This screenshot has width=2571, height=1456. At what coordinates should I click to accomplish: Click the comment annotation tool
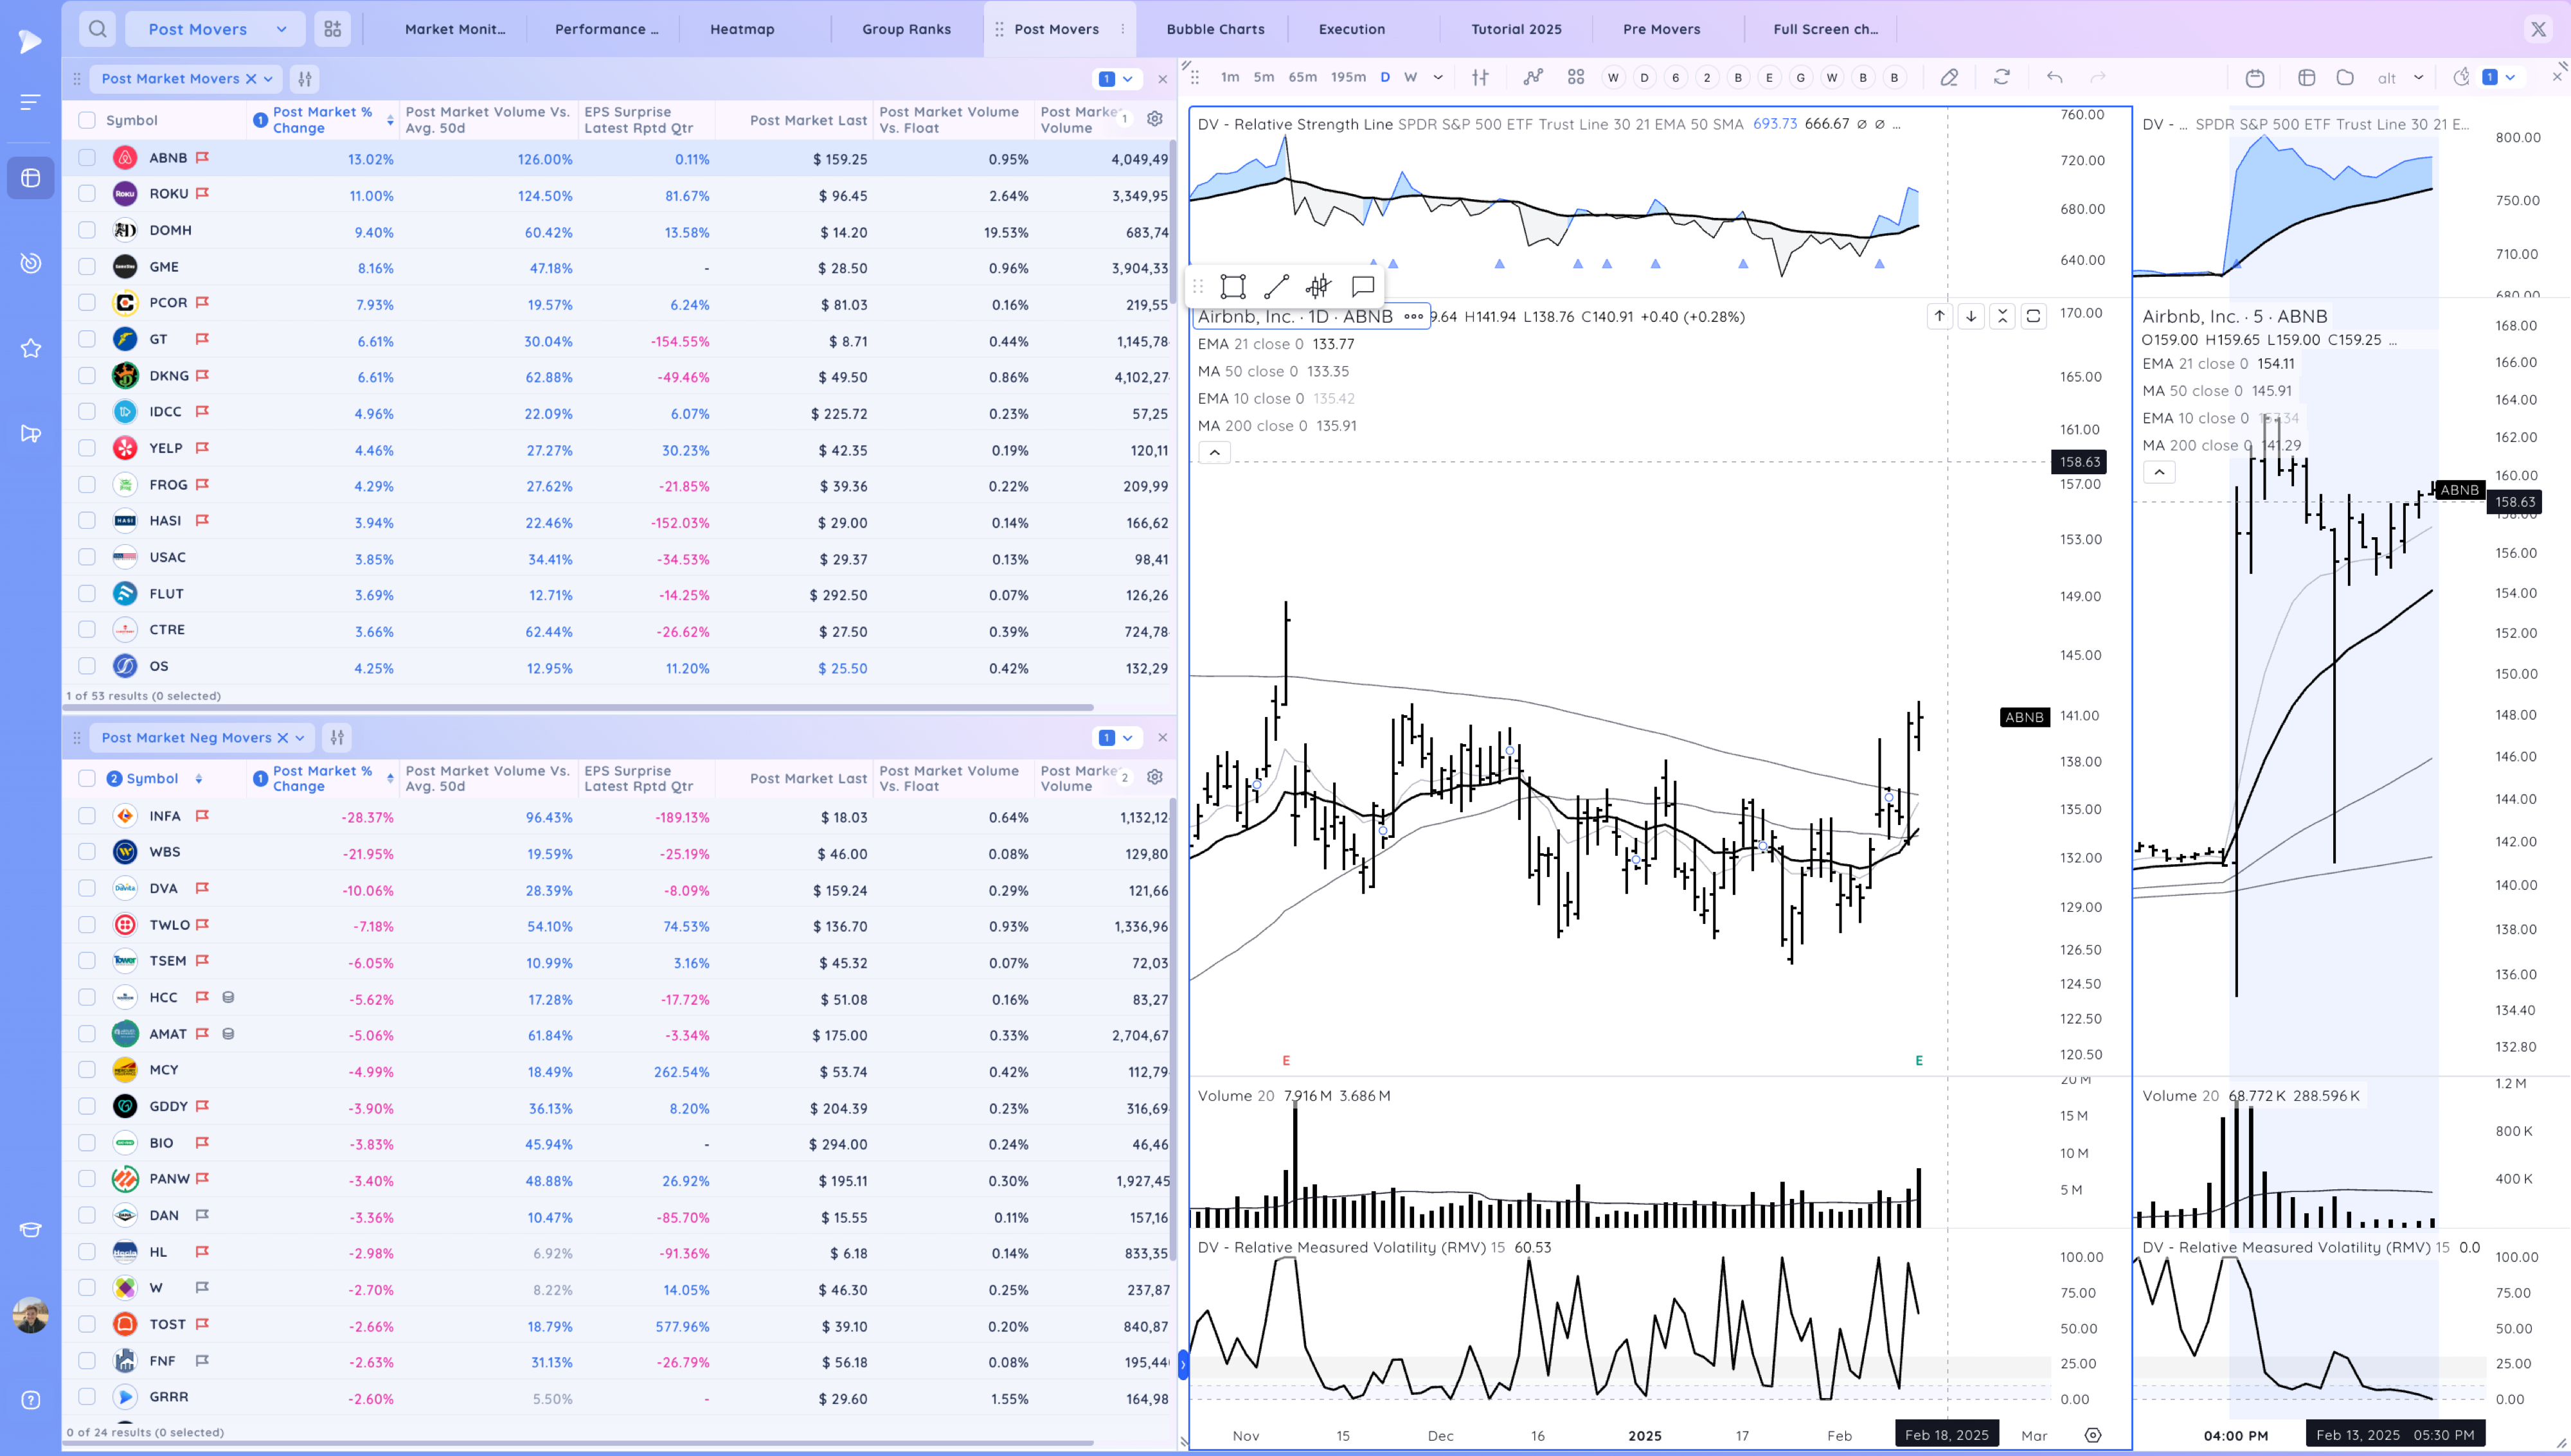1362,287
